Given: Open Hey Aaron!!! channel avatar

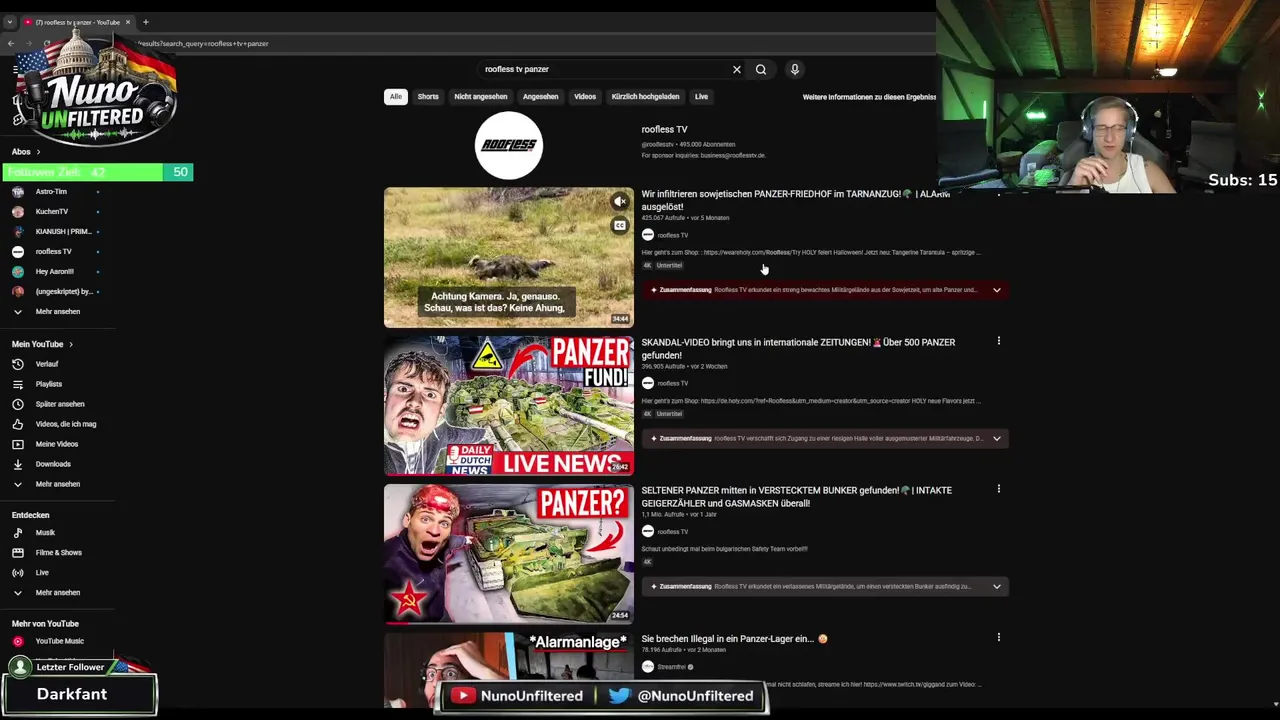Looking at the screenshot, I should coord(18,272).
